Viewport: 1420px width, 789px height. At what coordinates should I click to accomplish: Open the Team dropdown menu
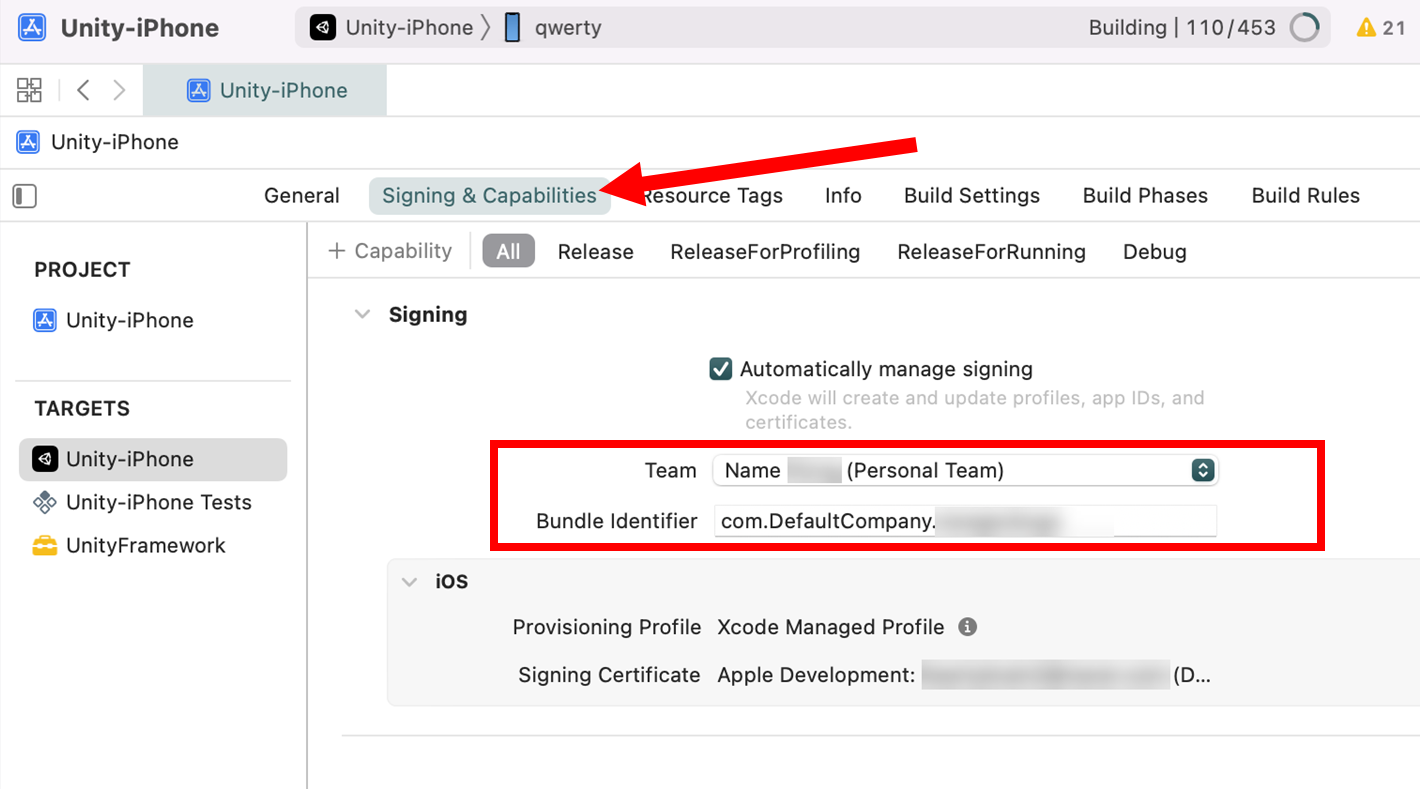point(965,470)
